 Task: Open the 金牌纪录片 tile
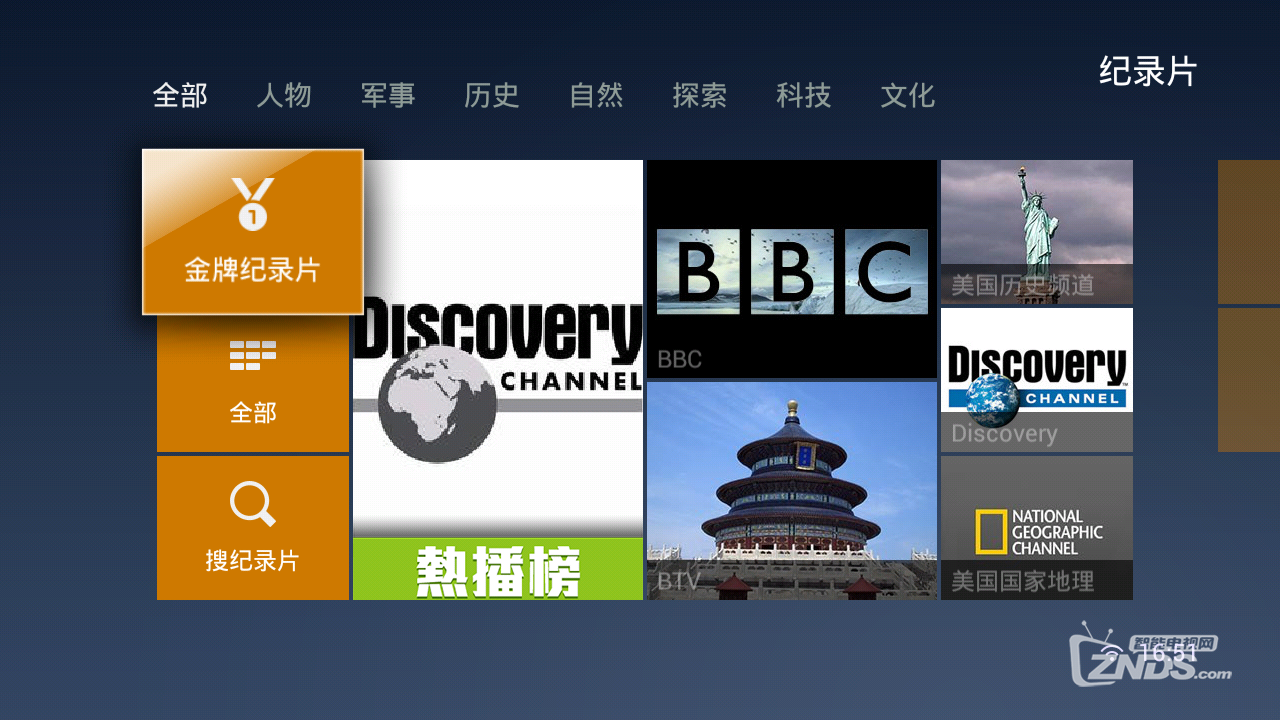tap(253, 232)
